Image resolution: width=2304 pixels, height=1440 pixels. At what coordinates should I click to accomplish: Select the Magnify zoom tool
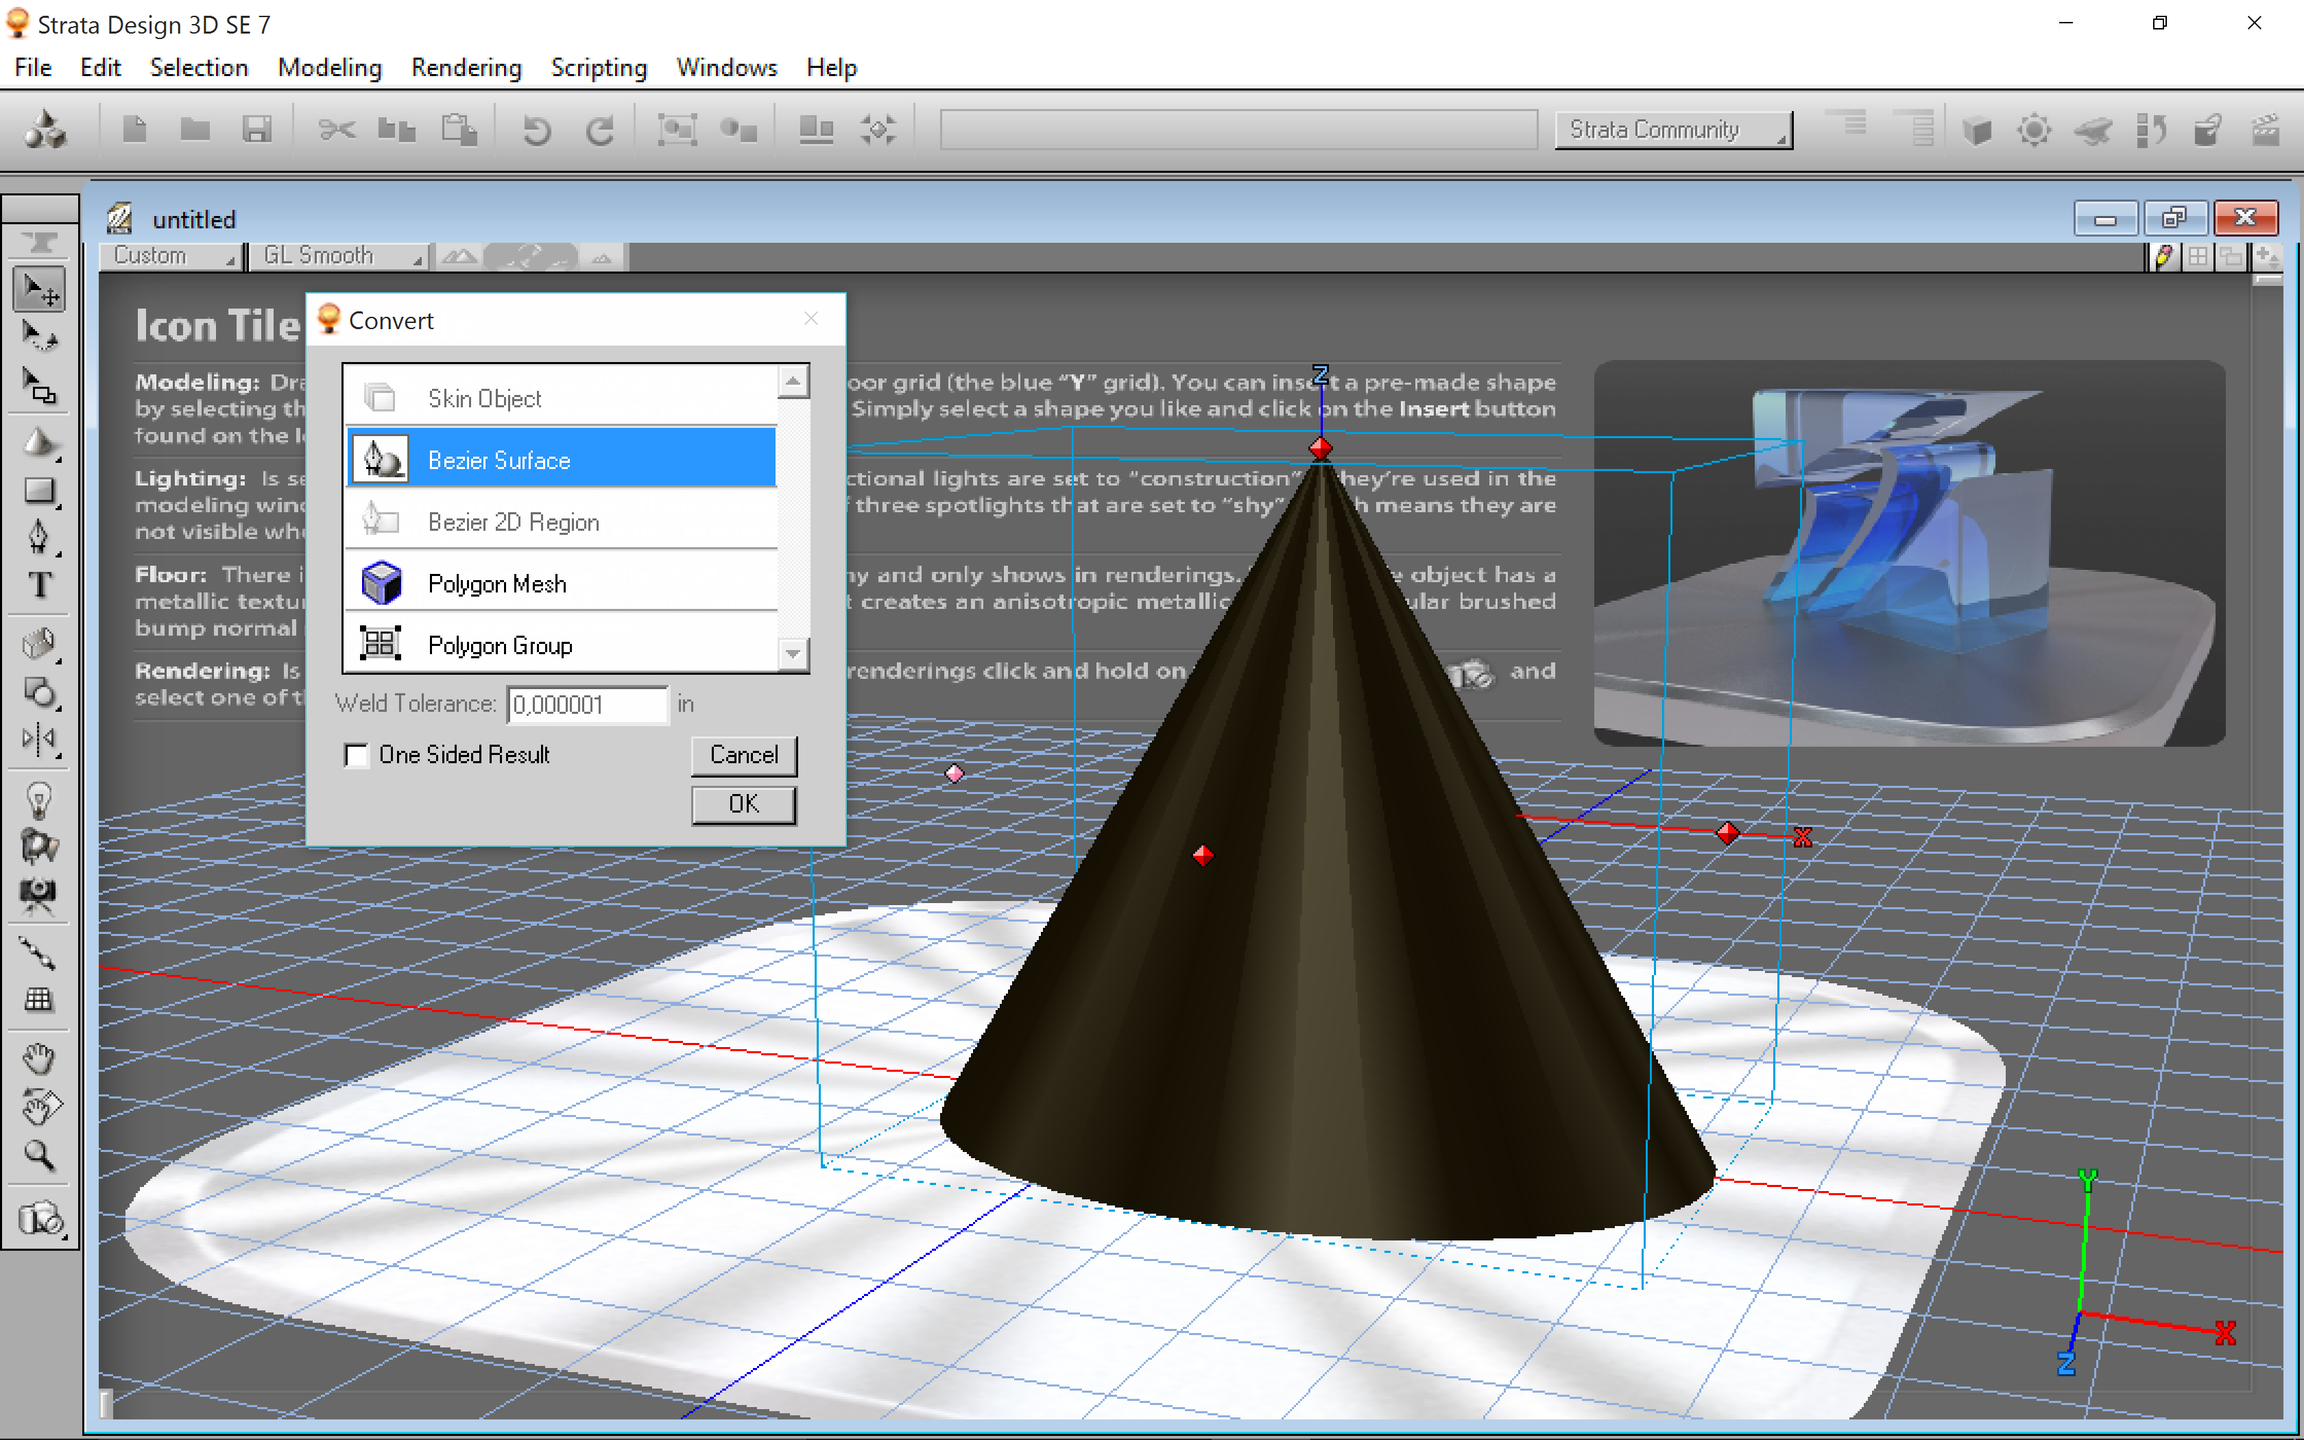pyautogui.click(x=39, y=1156)
